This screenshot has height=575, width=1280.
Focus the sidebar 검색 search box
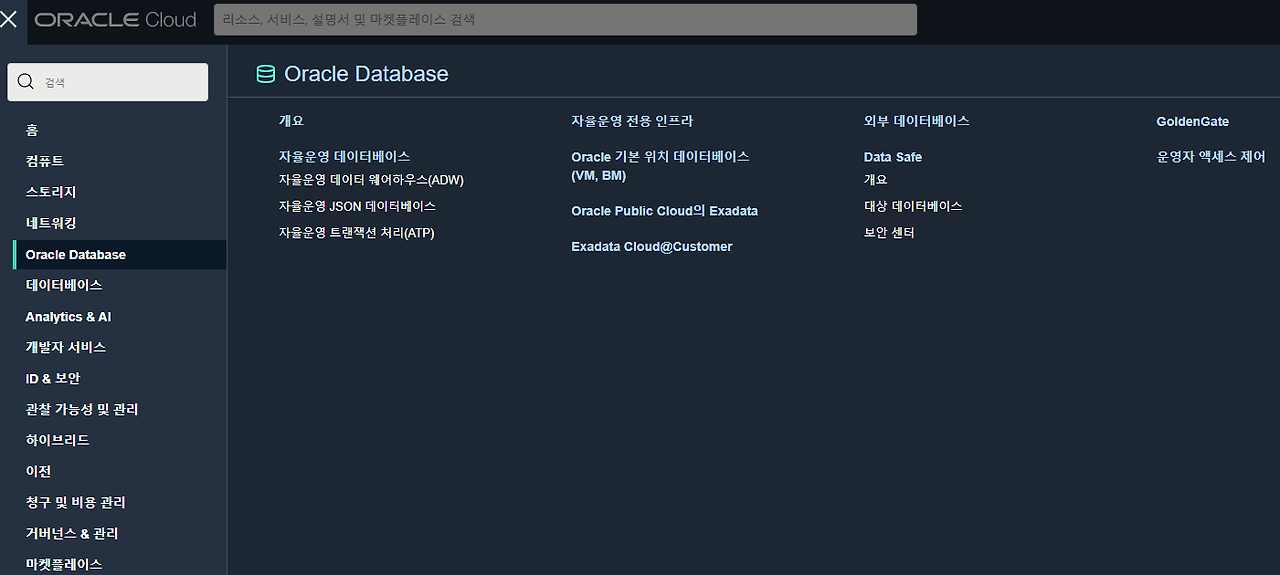tap(108, 82)
